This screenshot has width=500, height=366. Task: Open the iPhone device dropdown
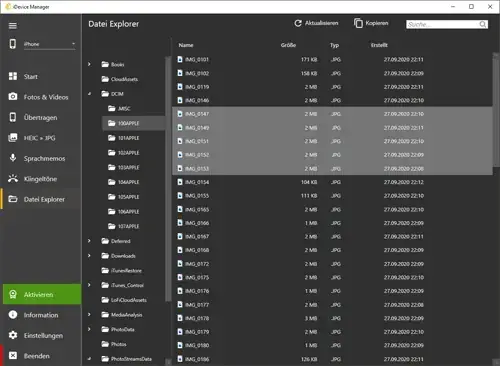50,44
